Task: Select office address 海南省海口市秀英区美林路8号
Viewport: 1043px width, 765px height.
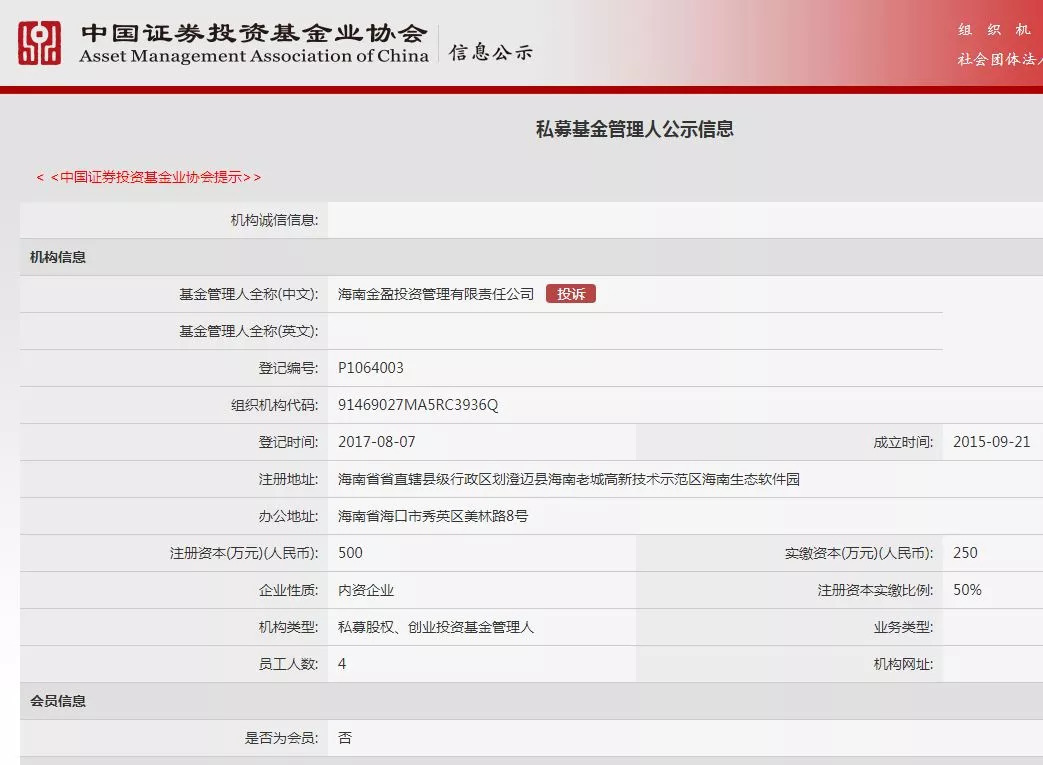Action: tap(433, 516)
